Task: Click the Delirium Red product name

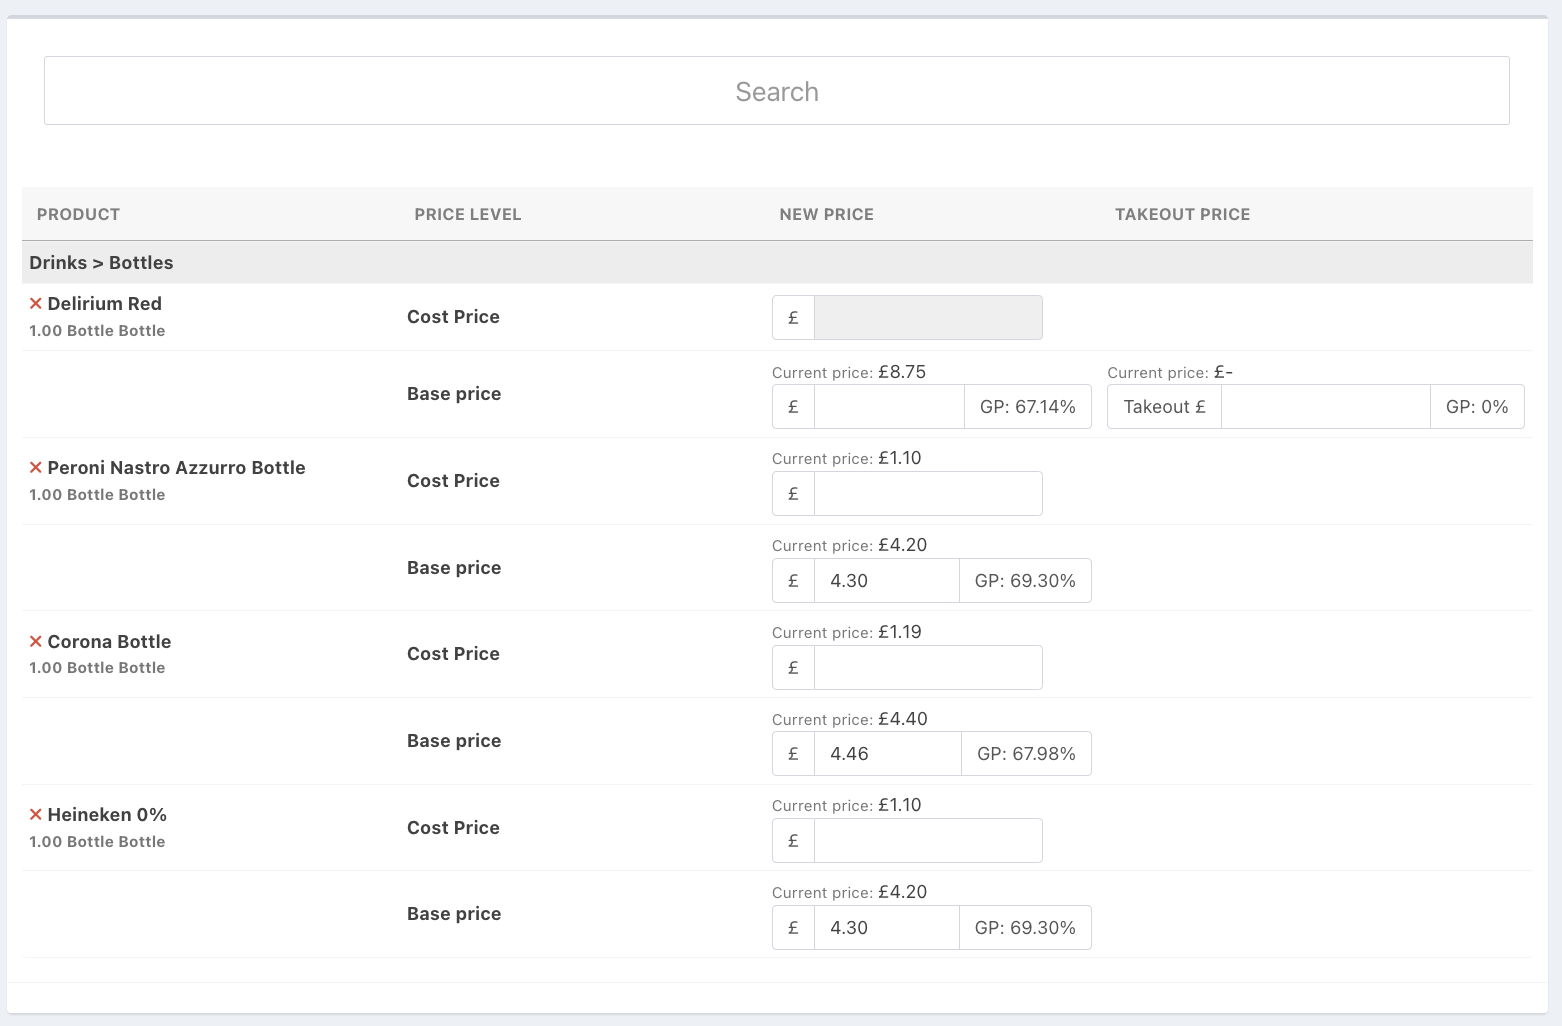Action: point(104,304)
